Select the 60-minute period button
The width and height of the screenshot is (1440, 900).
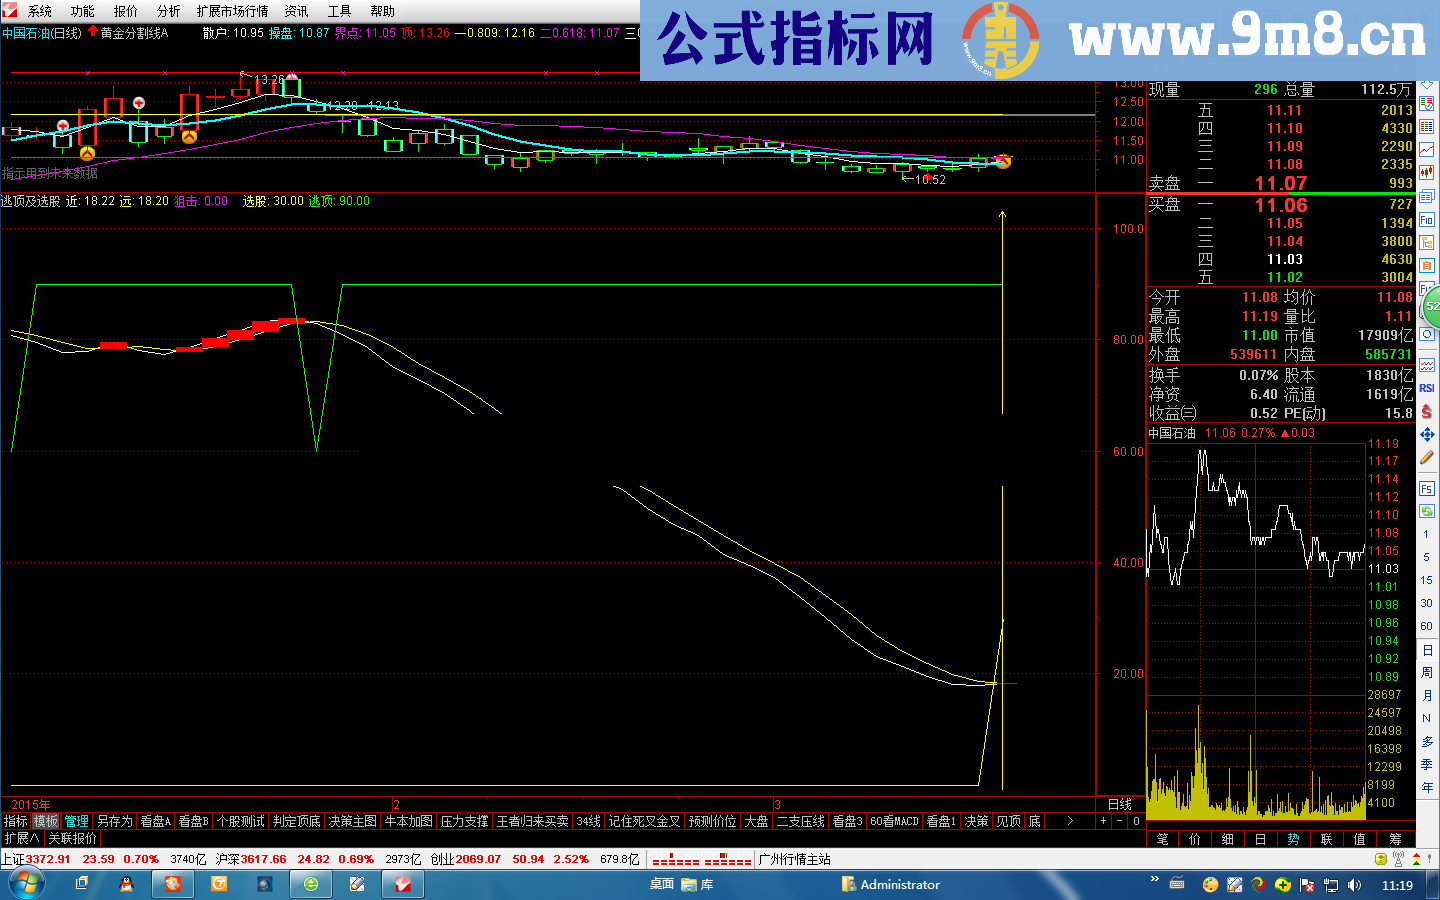pyautogui.click(x=1427, y=626)
